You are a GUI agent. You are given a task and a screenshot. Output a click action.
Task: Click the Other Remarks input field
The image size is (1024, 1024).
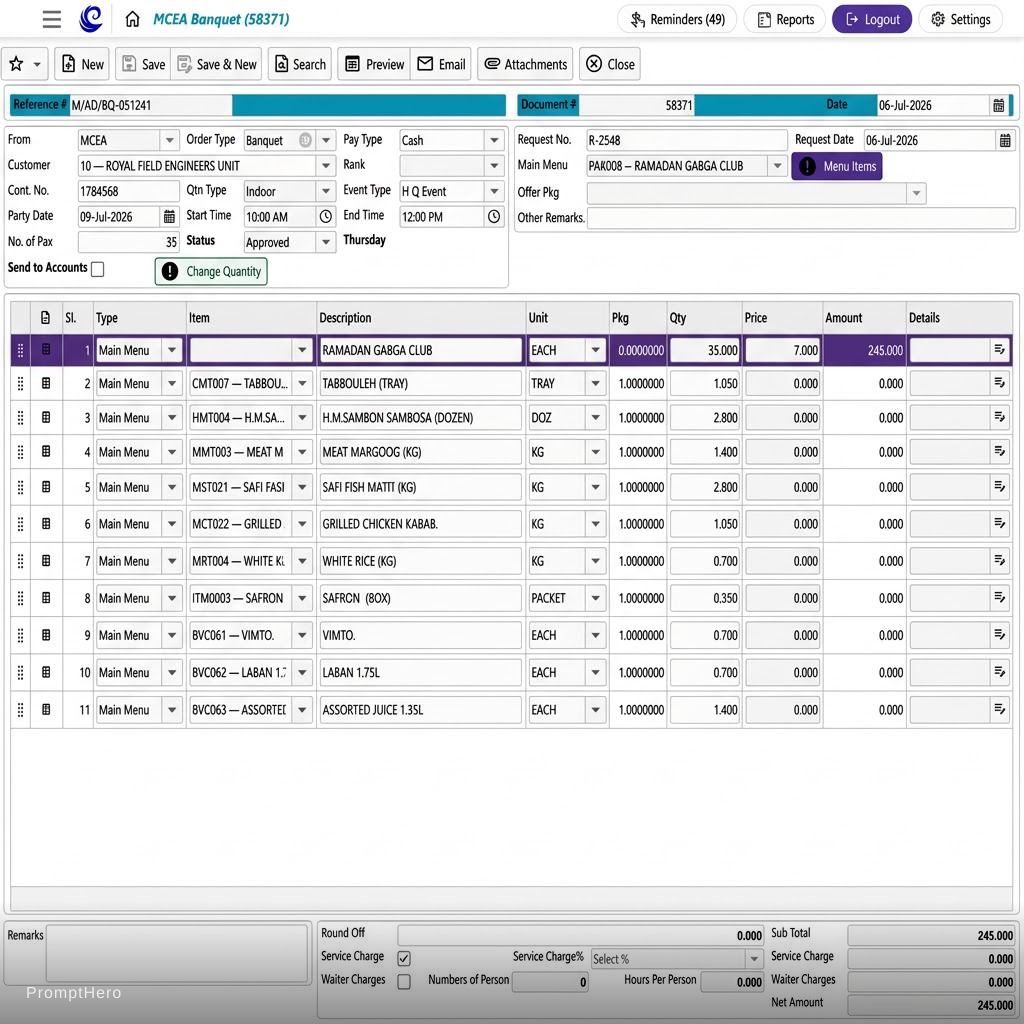tap(801, 217)
